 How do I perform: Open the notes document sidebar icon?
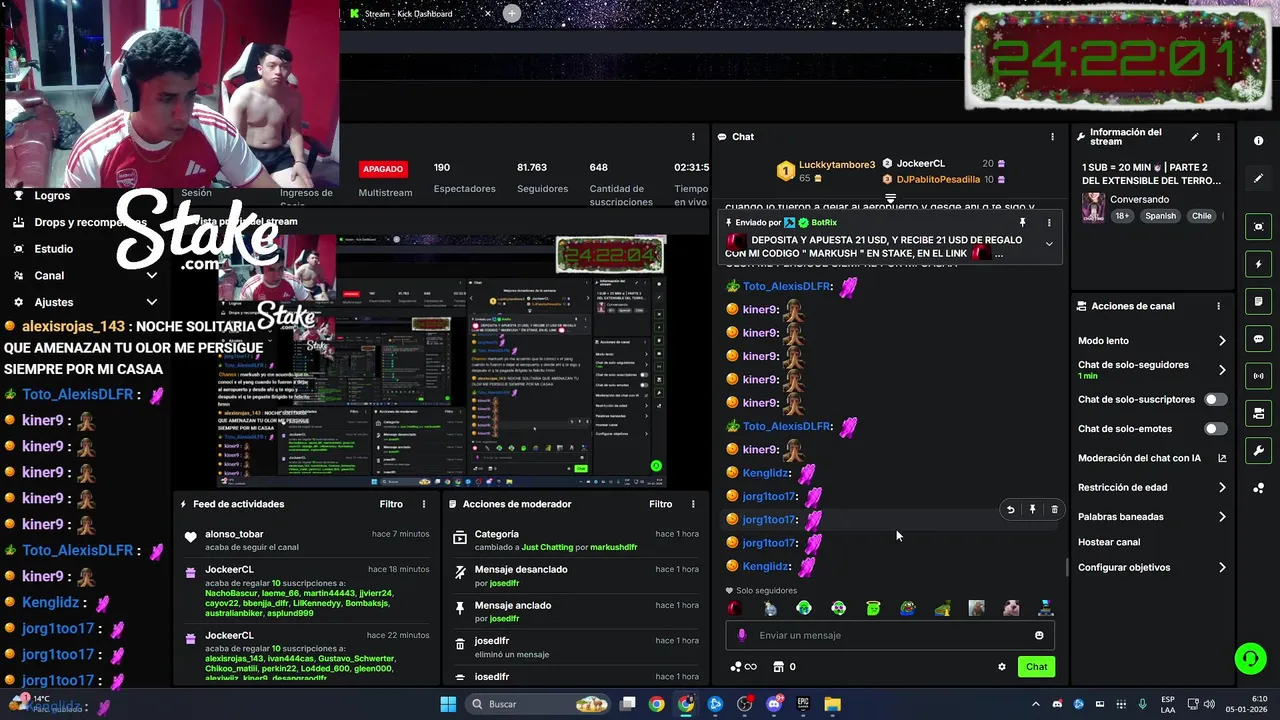tap(1258, 301)
